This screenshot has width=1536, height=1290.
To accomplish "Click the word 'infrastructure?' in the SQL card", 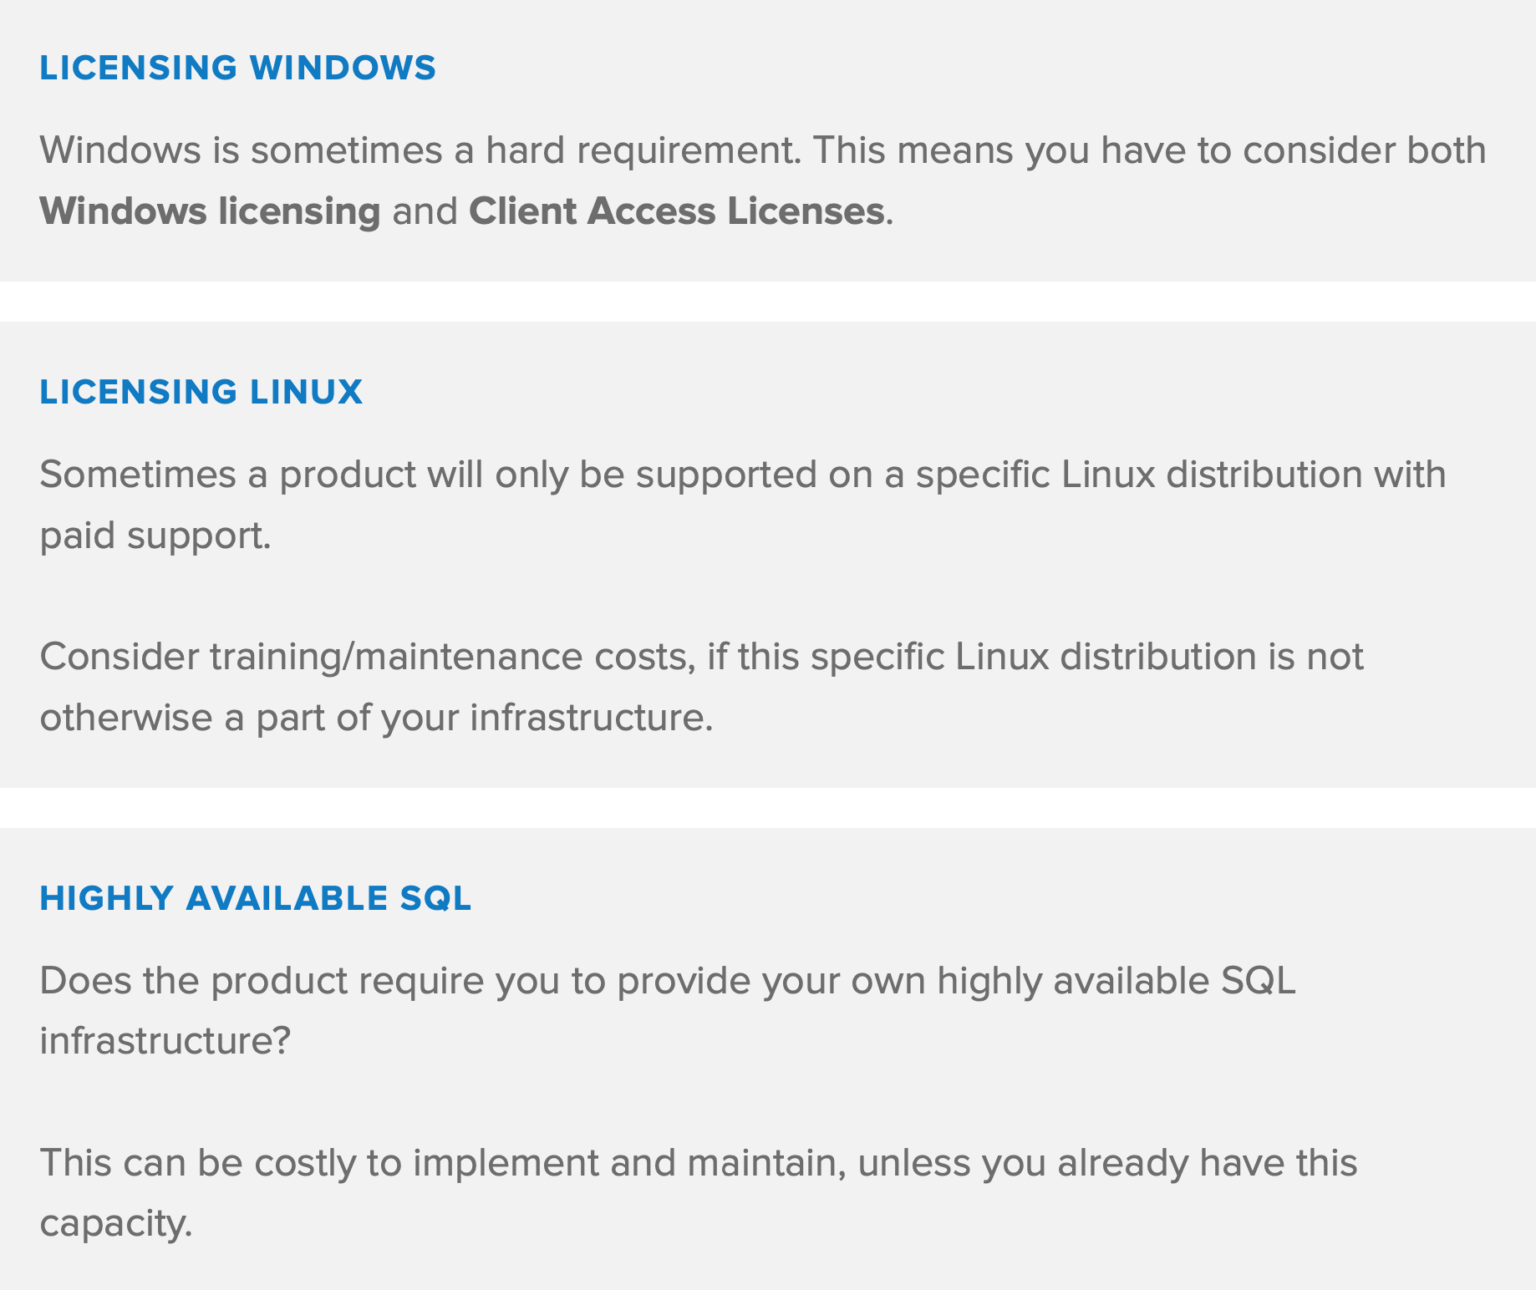I will [165, 1041].
